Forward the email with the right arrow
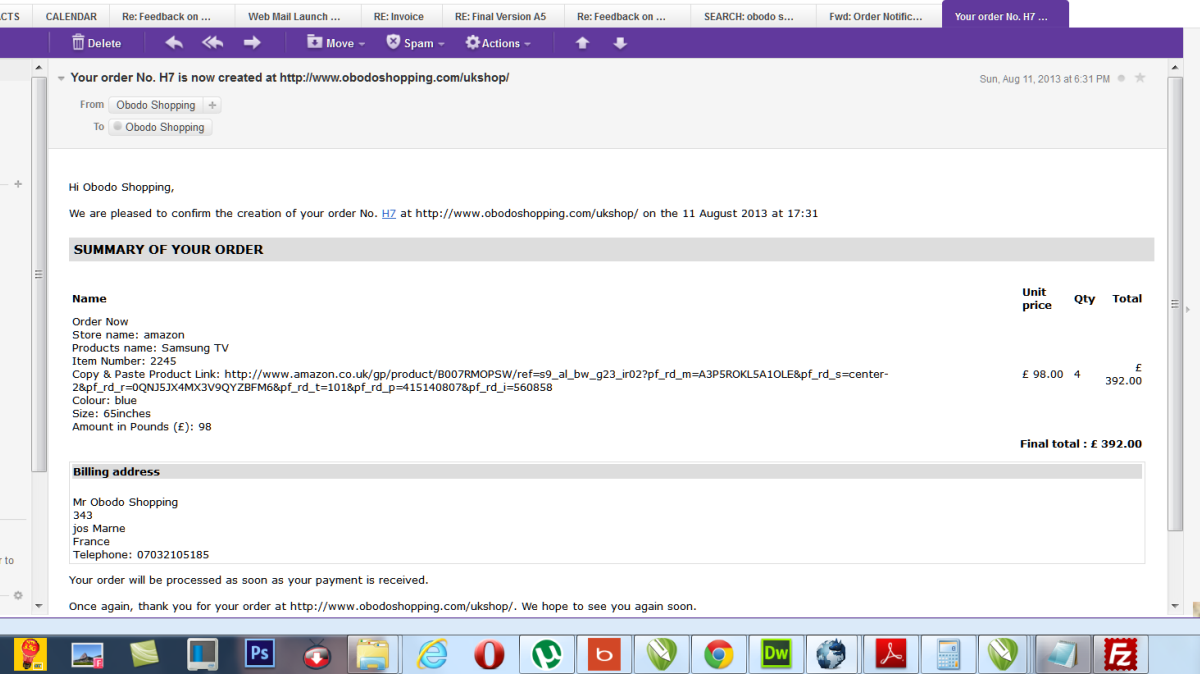1200x674 pixels. [x=252, y=43]
